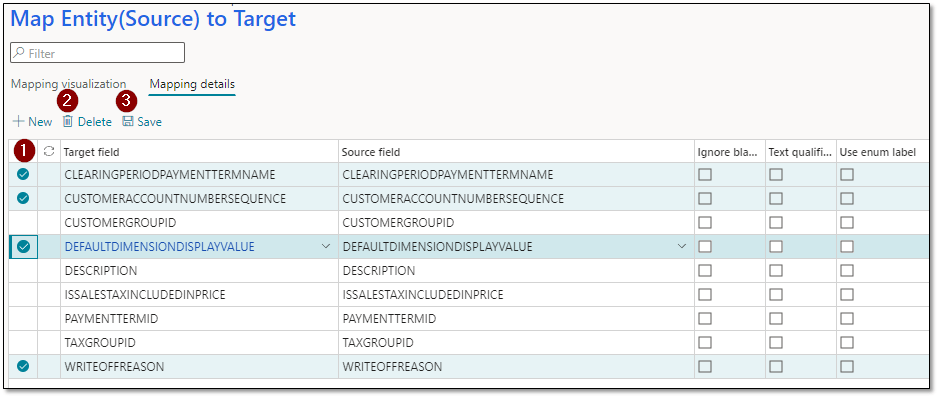Check Text qualifier for DESCRIPTION row
The height and width of the screenshot is (398, 939).
[776, 271]
